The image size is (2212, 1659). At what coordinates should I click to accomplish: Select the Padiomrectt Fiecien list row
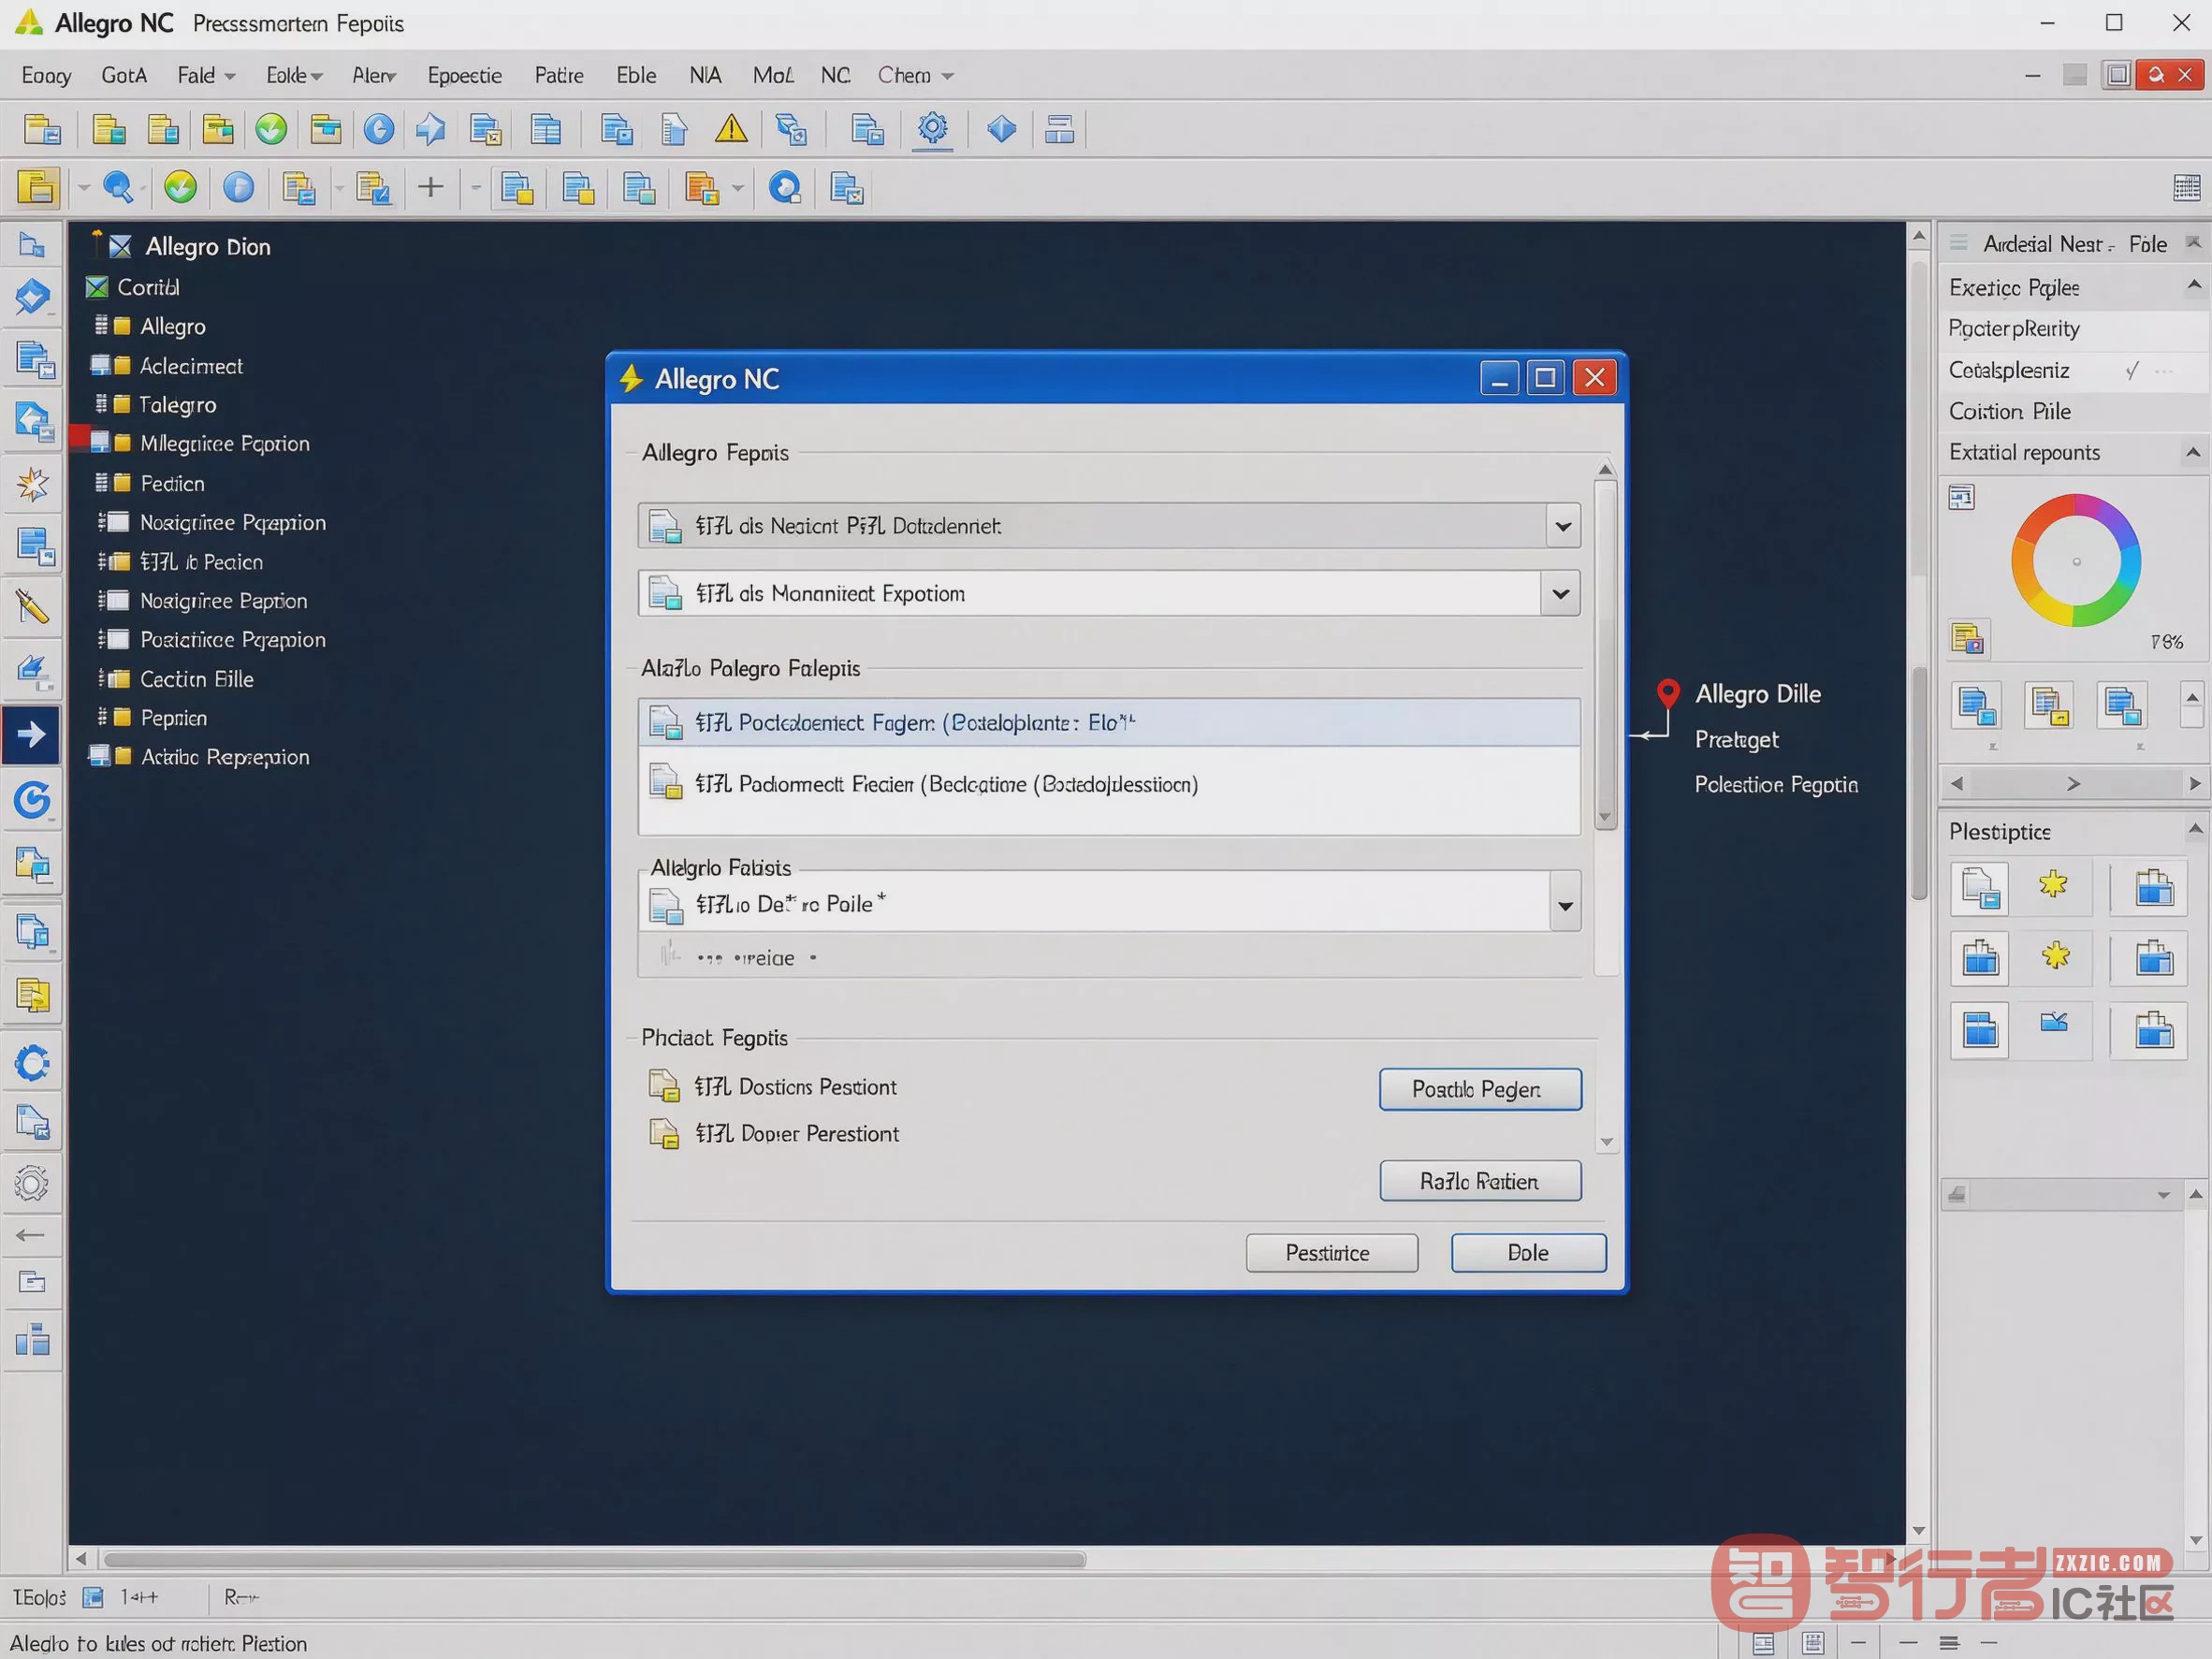click(x=1109, y=784)
